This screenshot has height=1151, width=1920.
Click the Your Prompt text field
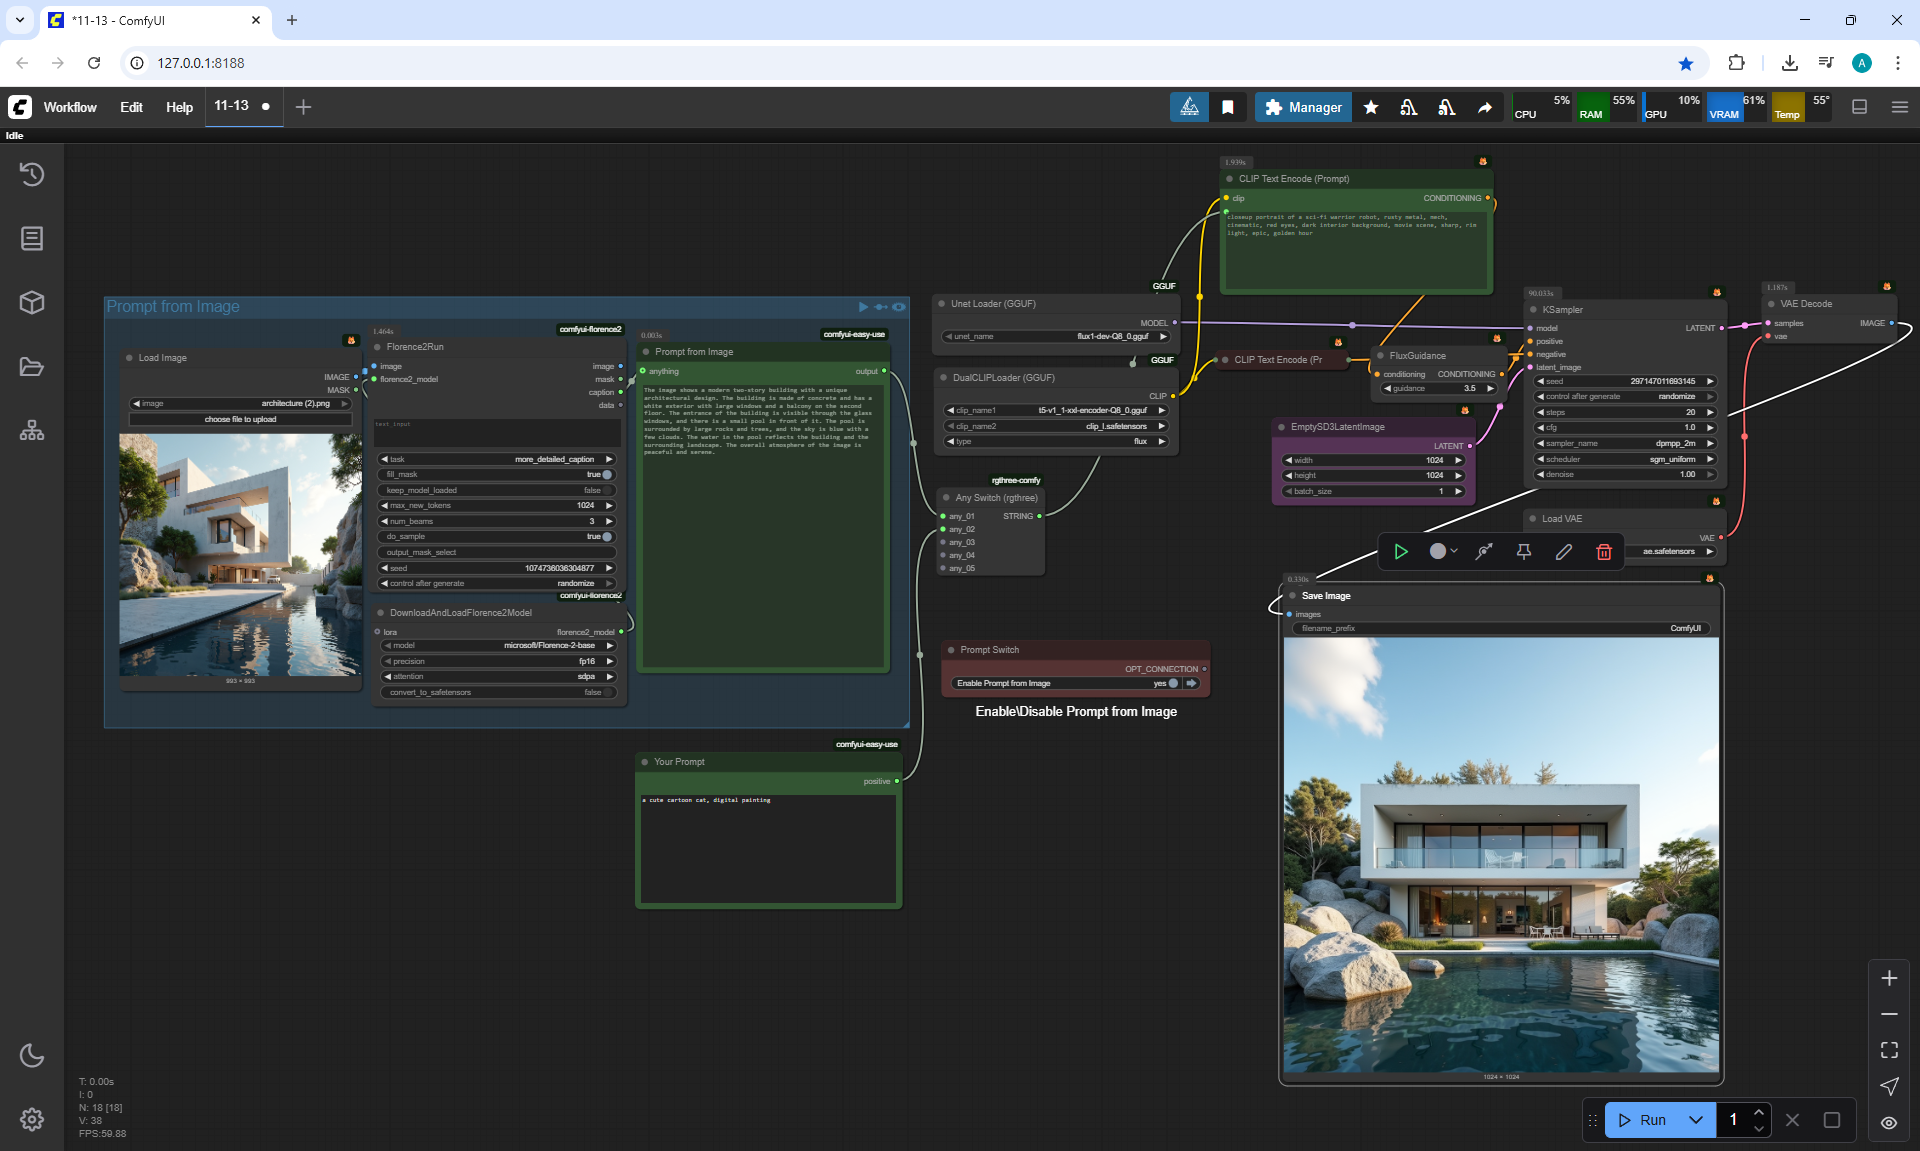[768, 850]
